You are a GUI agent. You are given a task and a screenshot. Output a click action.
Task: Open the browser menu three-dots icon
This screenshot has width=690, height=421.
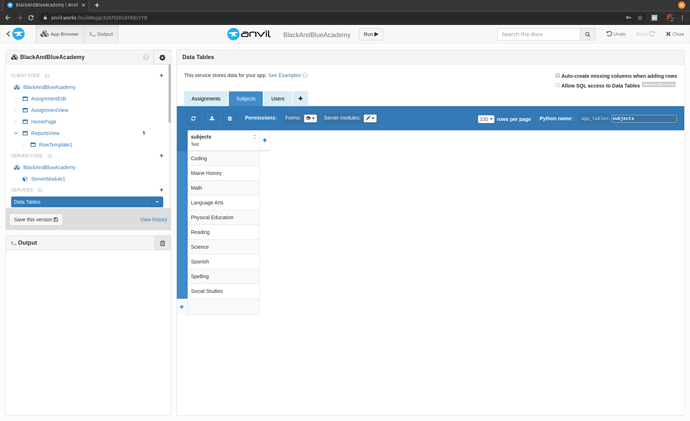tap(682, 18)
